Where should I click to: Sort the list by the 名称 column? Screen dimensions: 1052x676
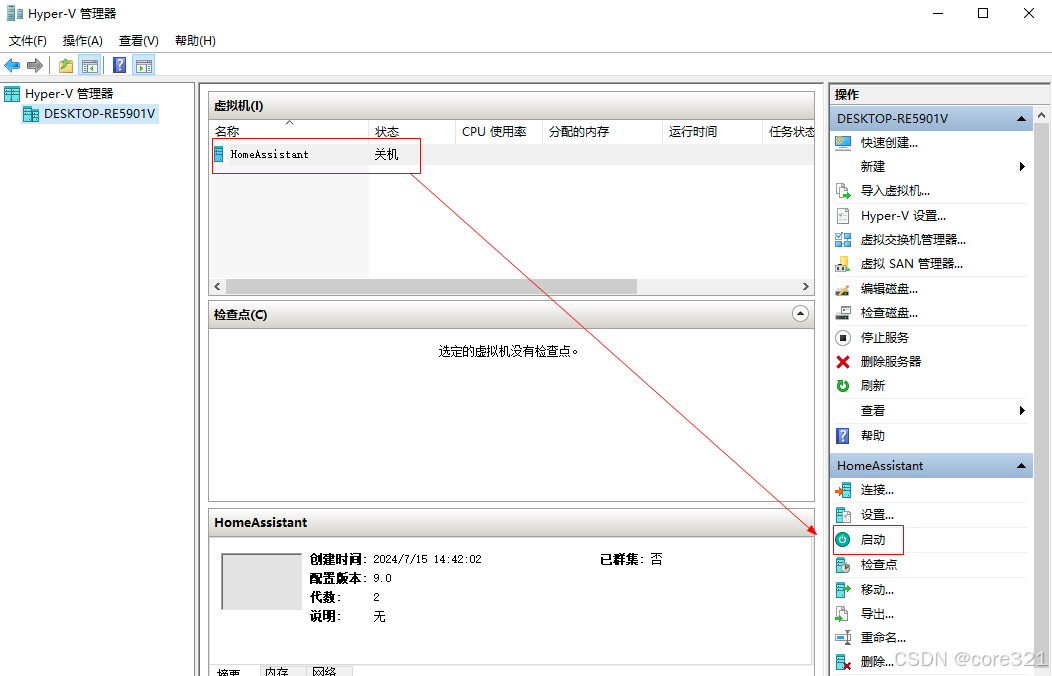(289, 131)
